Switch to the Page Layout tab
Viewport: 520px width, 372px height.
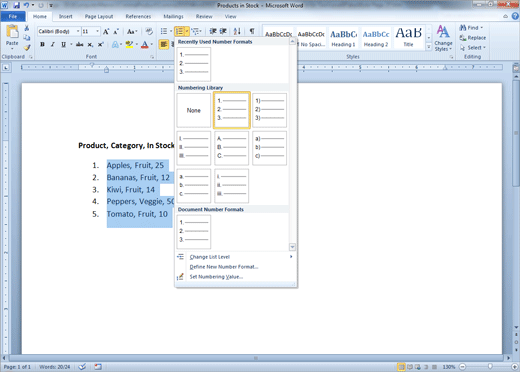click(99, 16)
